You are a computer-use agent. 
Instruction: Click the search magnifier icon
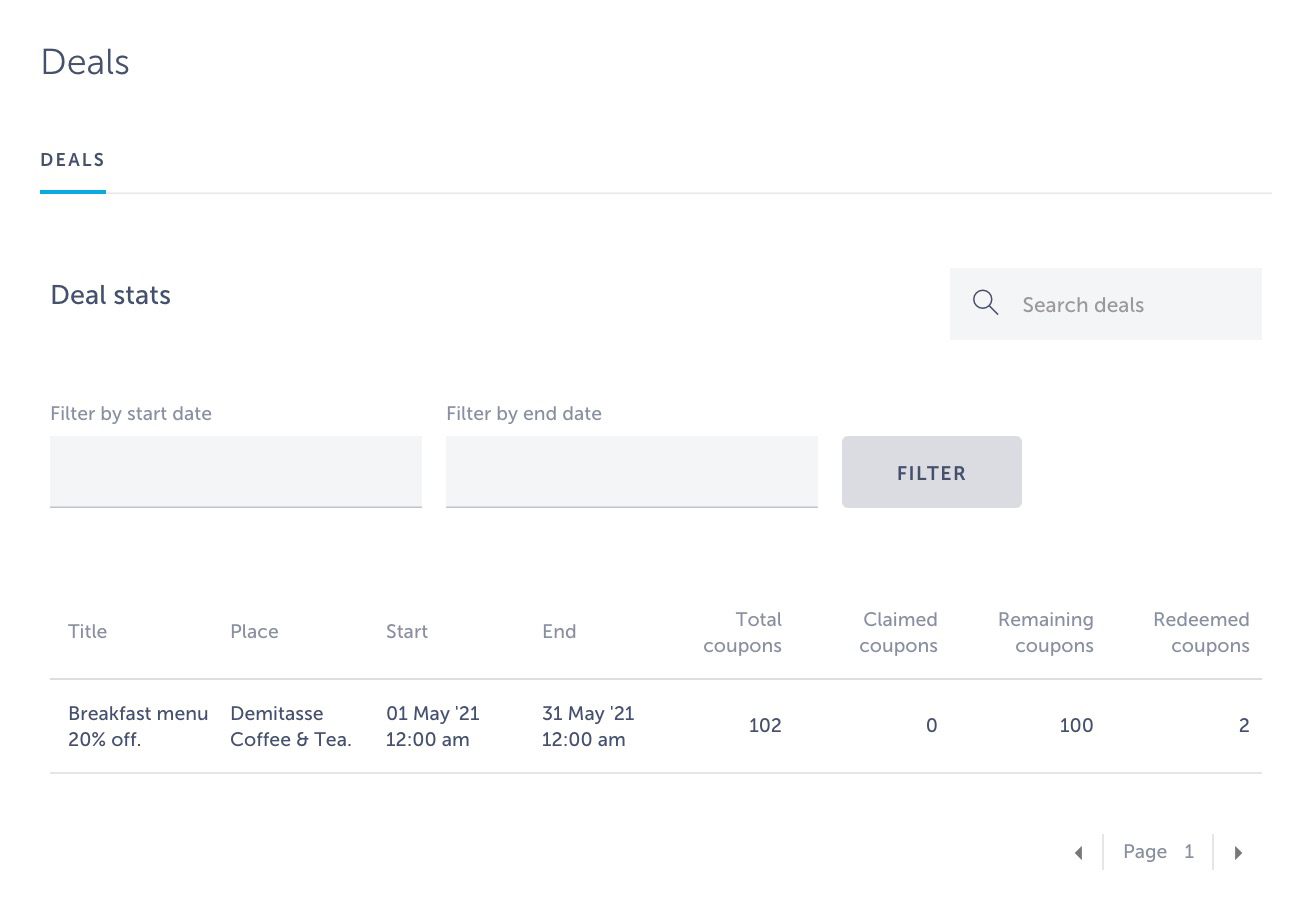click(985, 304)
